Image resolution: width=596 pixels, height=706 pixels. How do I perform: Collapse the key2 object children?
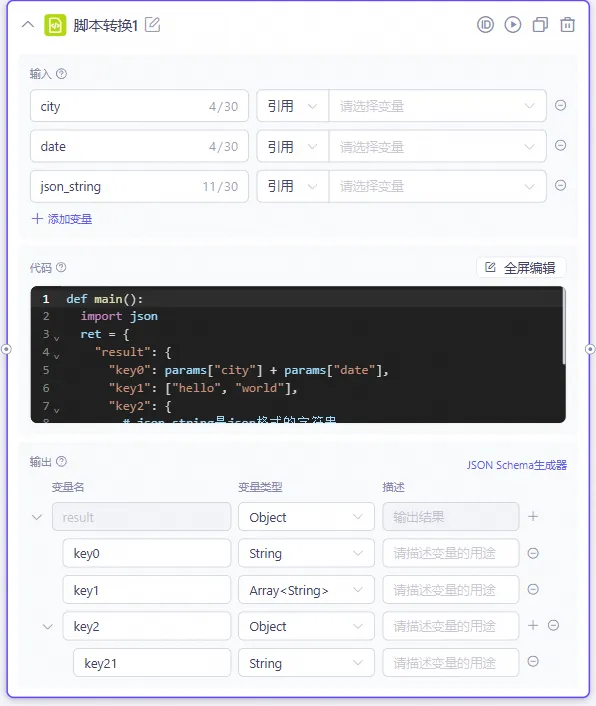pos(48,626)
